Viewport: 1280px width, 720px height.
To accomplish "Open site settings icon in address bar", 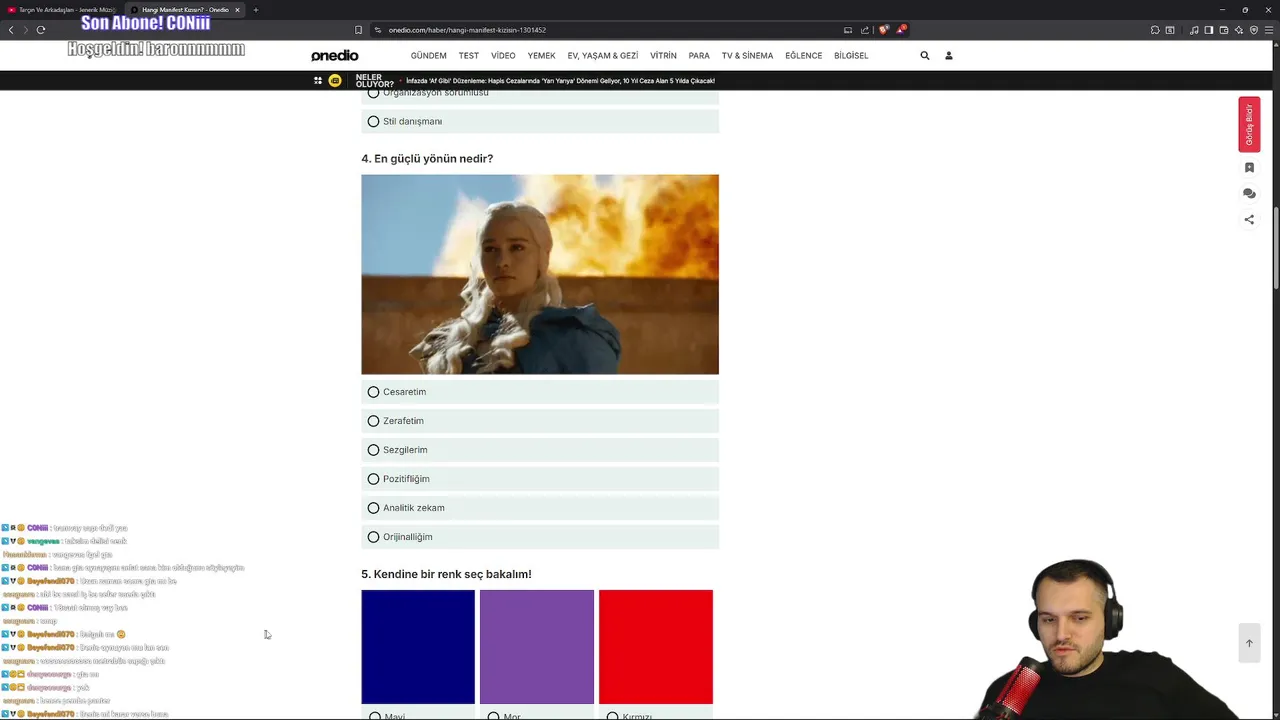I will point(378,30).
